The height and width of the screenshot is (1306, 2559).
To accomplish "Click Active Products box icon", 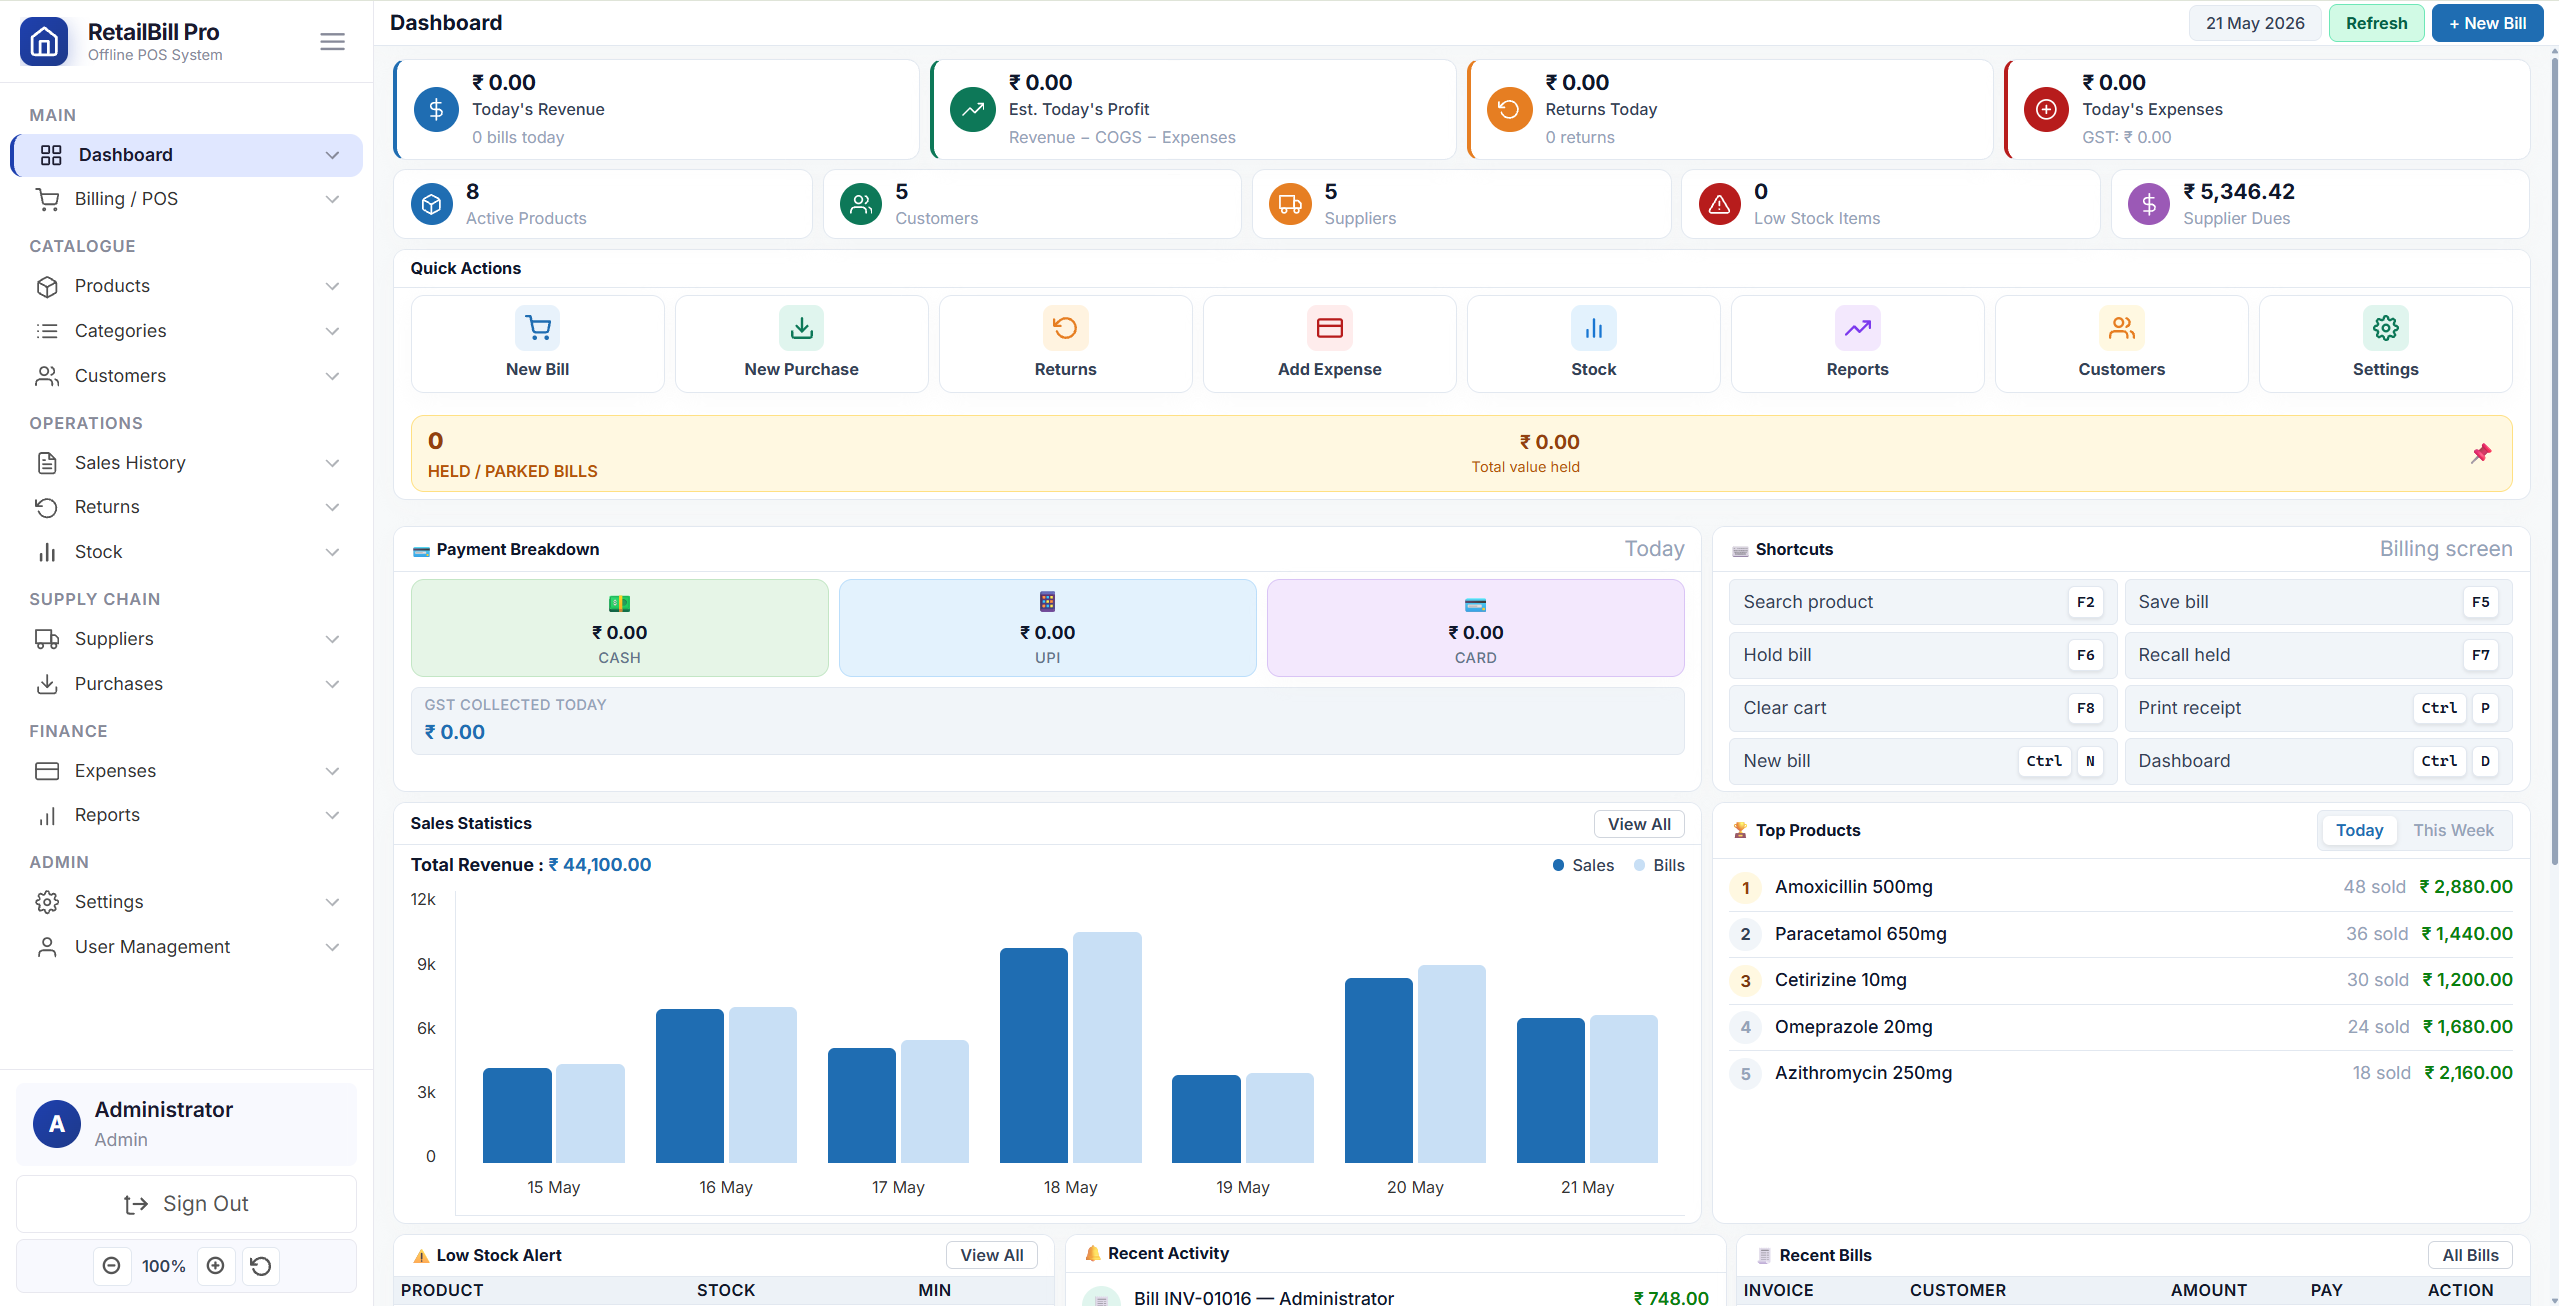I will 432,204.
